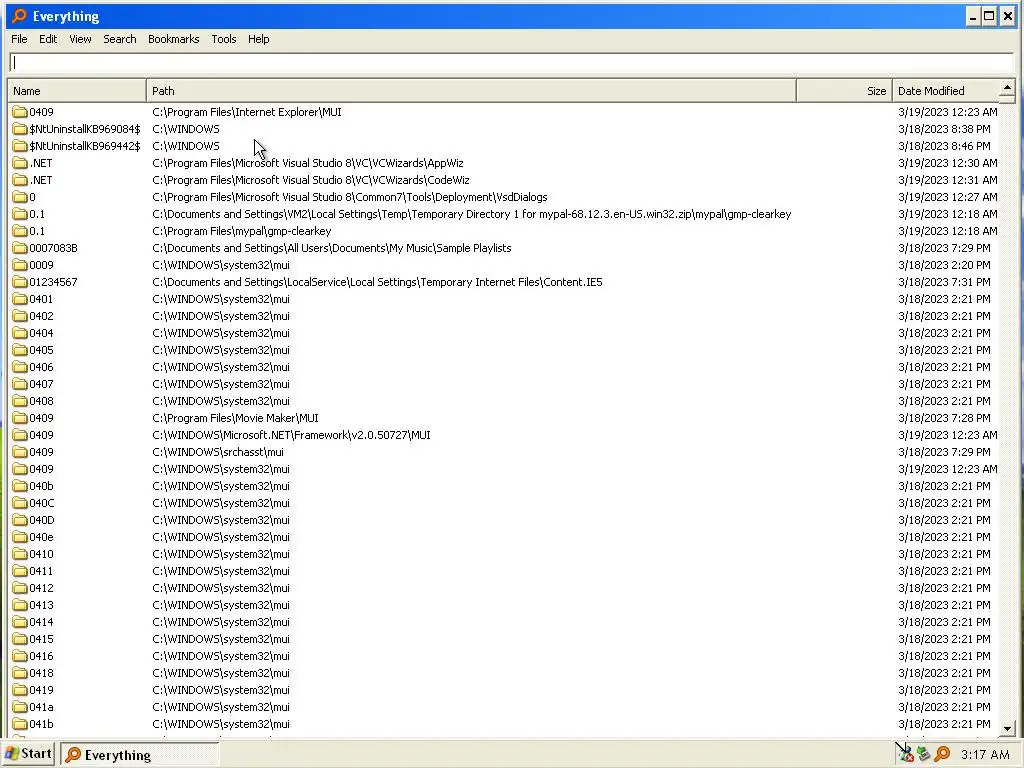The height and width of the screenshot is (768, 1024).
Task: Open the Search menu
Action: [120, 39]
